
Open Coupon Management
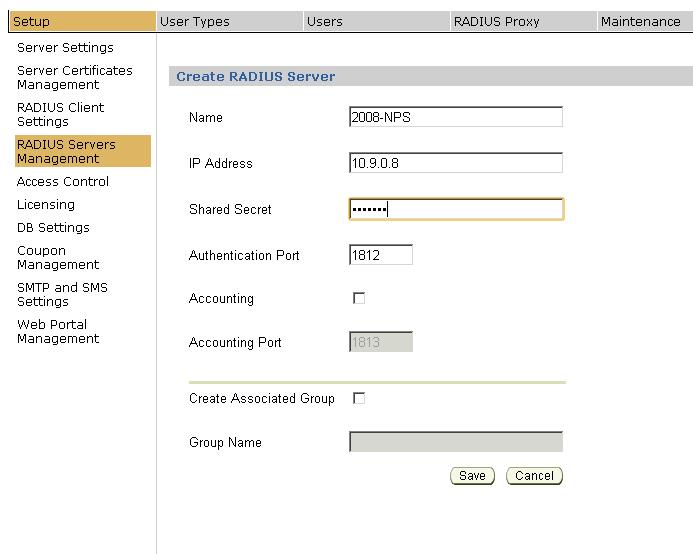[x=58, y=257]
